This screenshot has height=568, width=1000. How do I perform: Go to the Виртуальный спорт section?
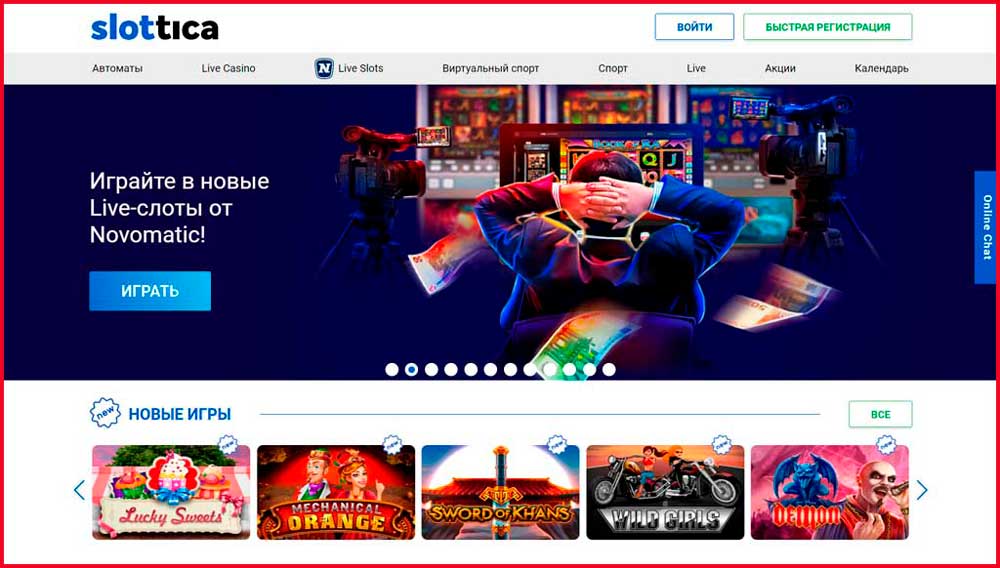tap(490, 68)
